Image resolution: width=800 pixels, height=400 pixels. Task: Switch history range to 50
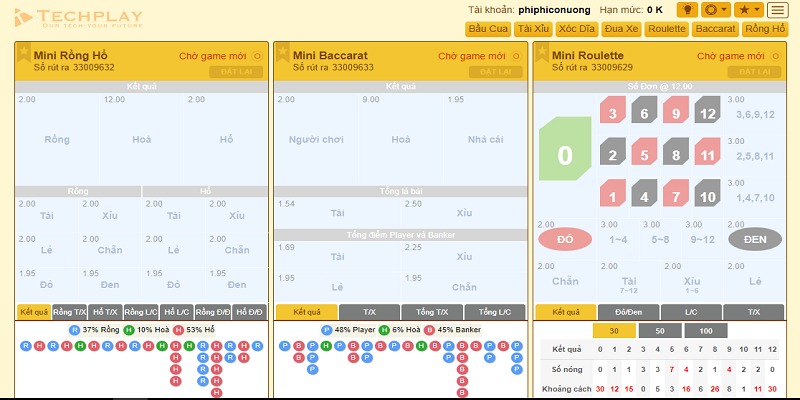coord(660,331)
